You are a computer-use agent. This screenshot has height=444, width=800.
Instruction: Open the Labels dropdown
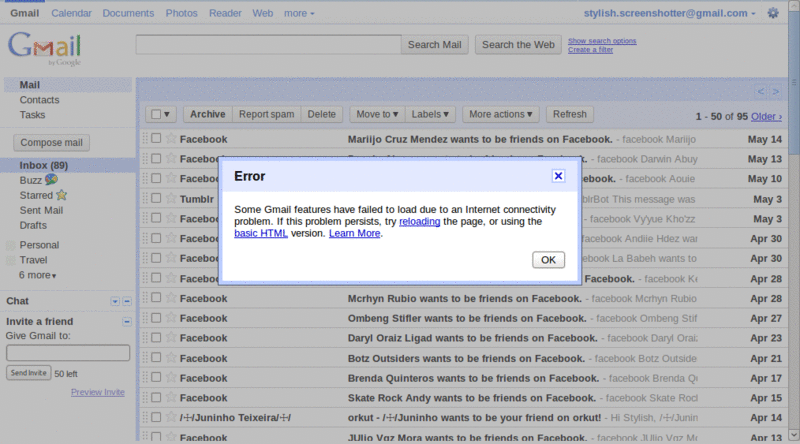click(430, 114)
